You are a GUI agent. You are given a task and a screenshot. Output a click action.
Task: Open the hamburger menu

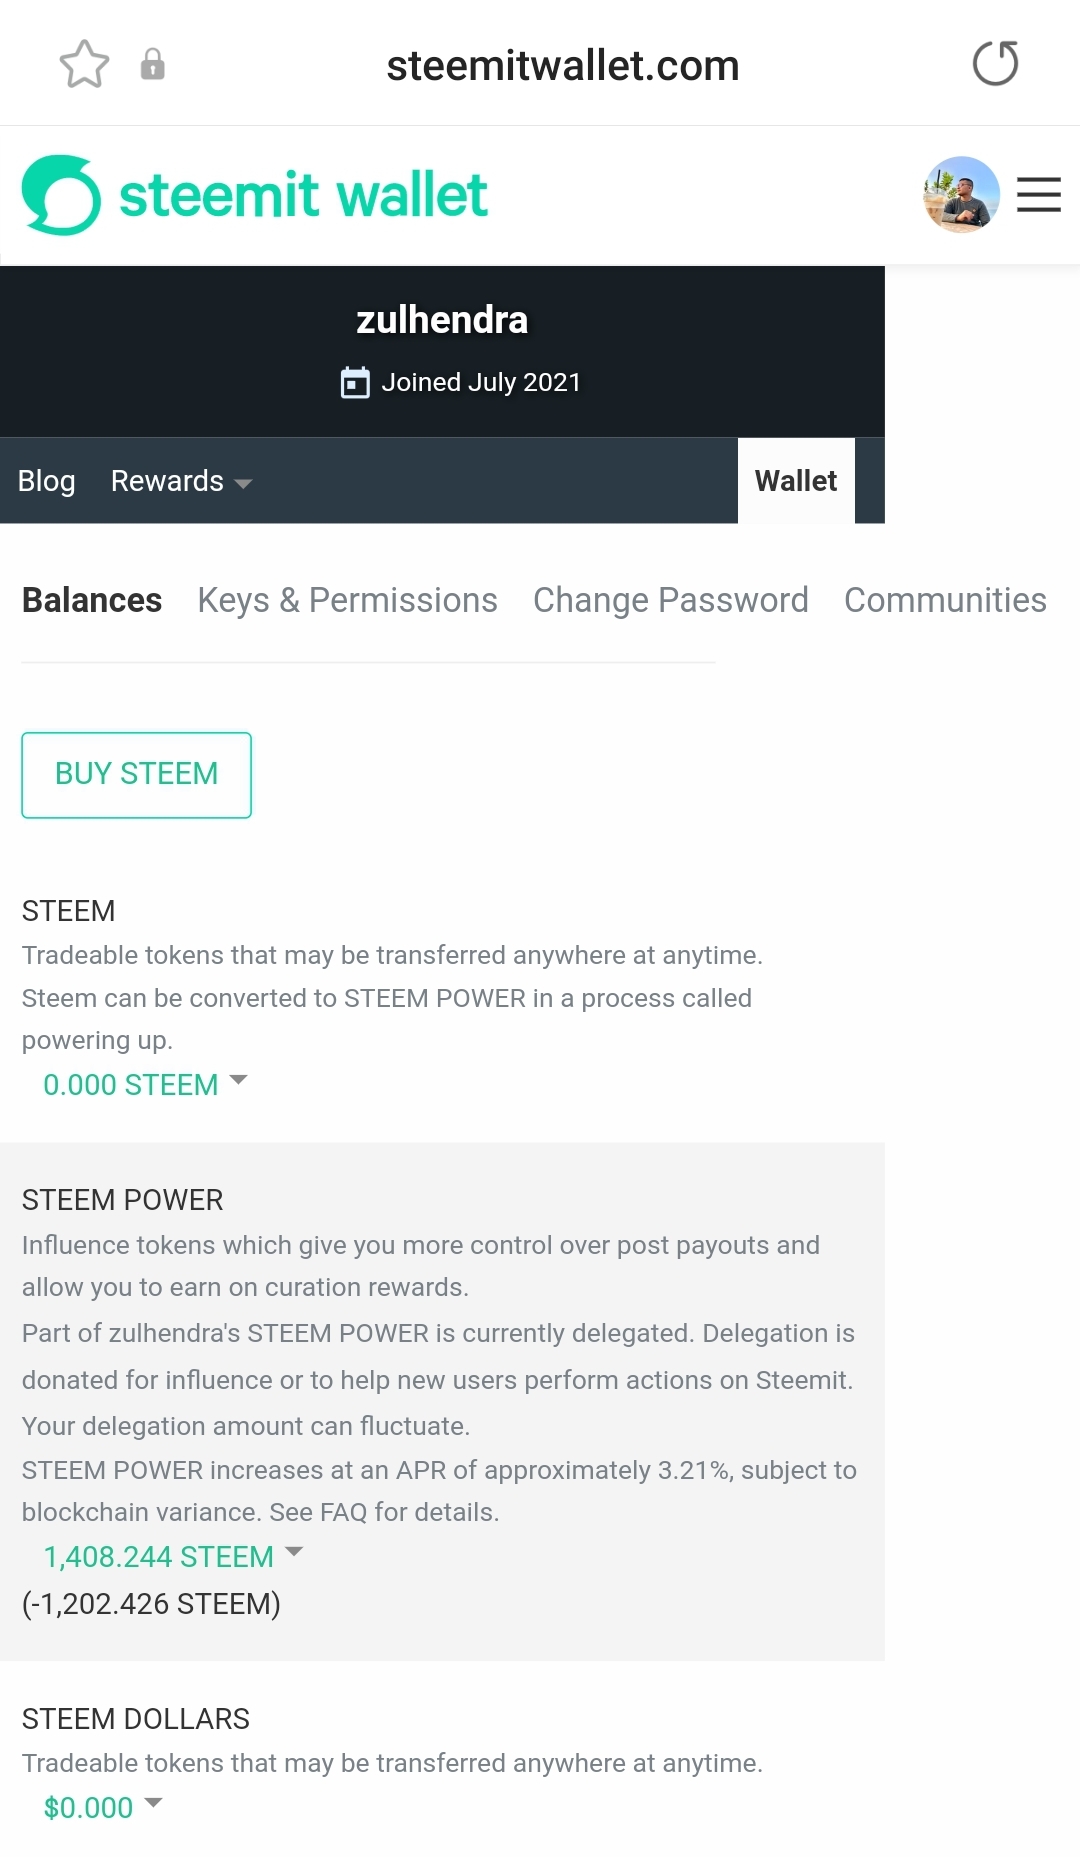tap(1038, 195)
